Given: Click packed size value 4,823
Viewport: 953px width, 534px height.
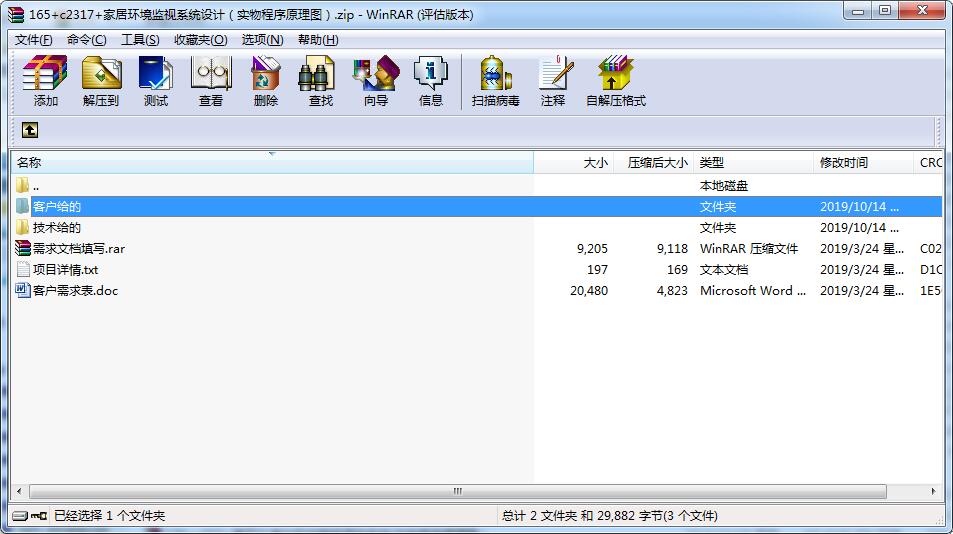Looking at the screenshot, I should tap(672, 290).
